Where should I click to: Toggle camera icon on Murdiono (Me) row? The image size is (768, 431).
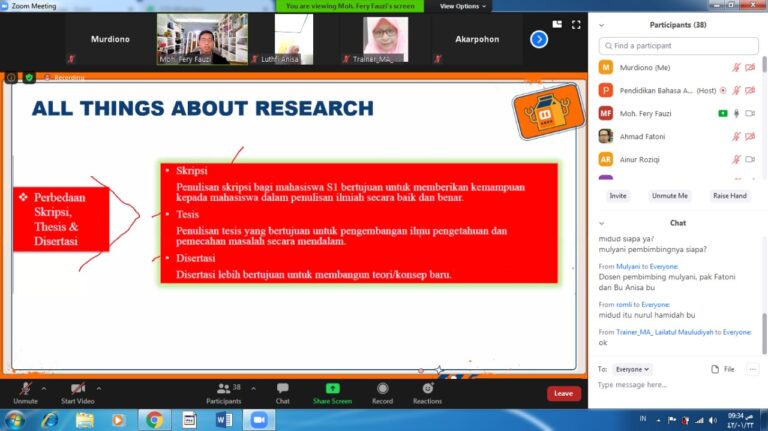pyautogui.click(x=750, y=68)
